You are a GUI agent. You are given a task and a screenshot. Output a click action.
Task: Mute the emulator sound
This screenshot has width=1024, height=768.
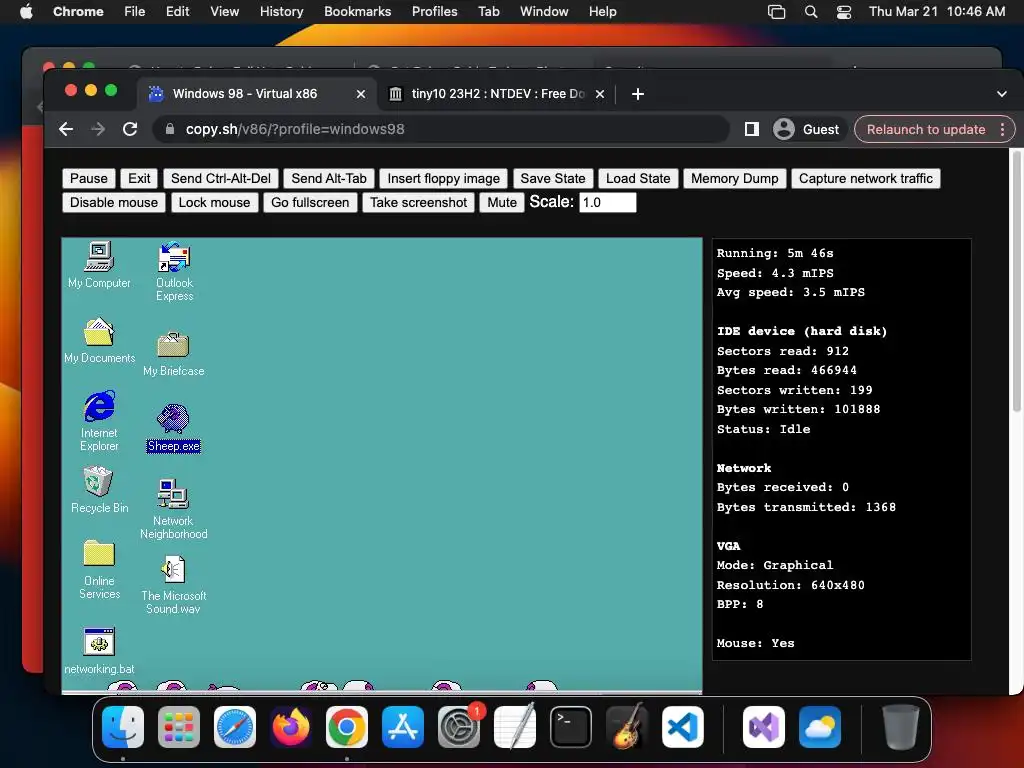coord(502,202)
